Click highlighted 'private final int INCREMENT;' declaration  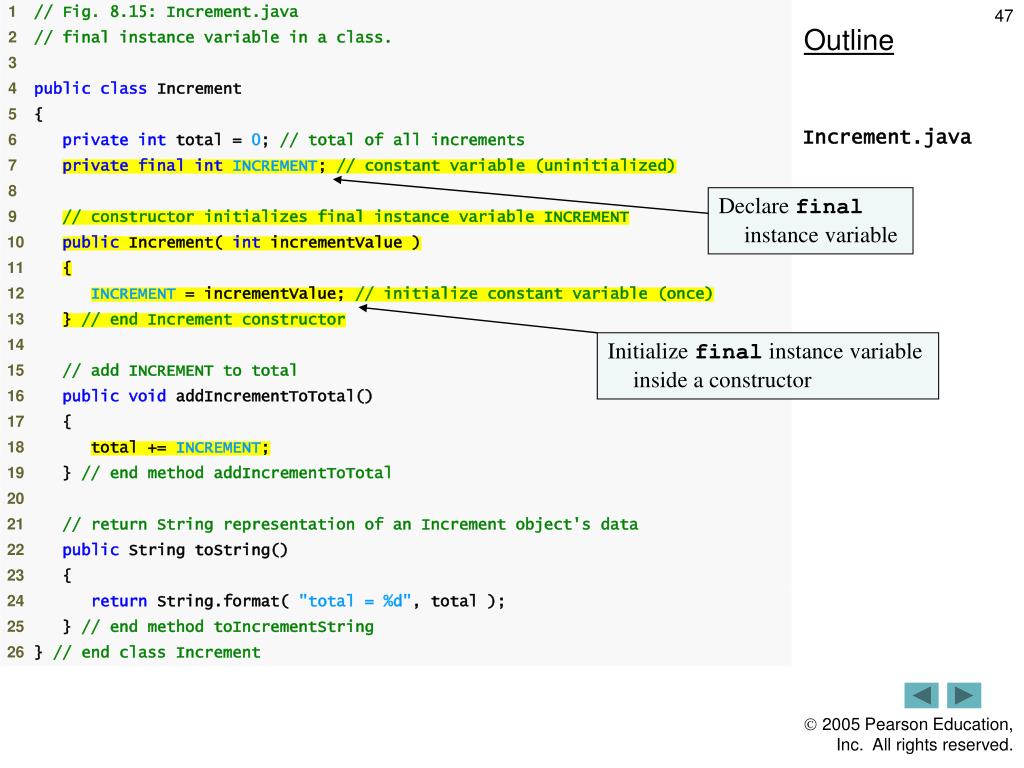[x=193, y=165]
